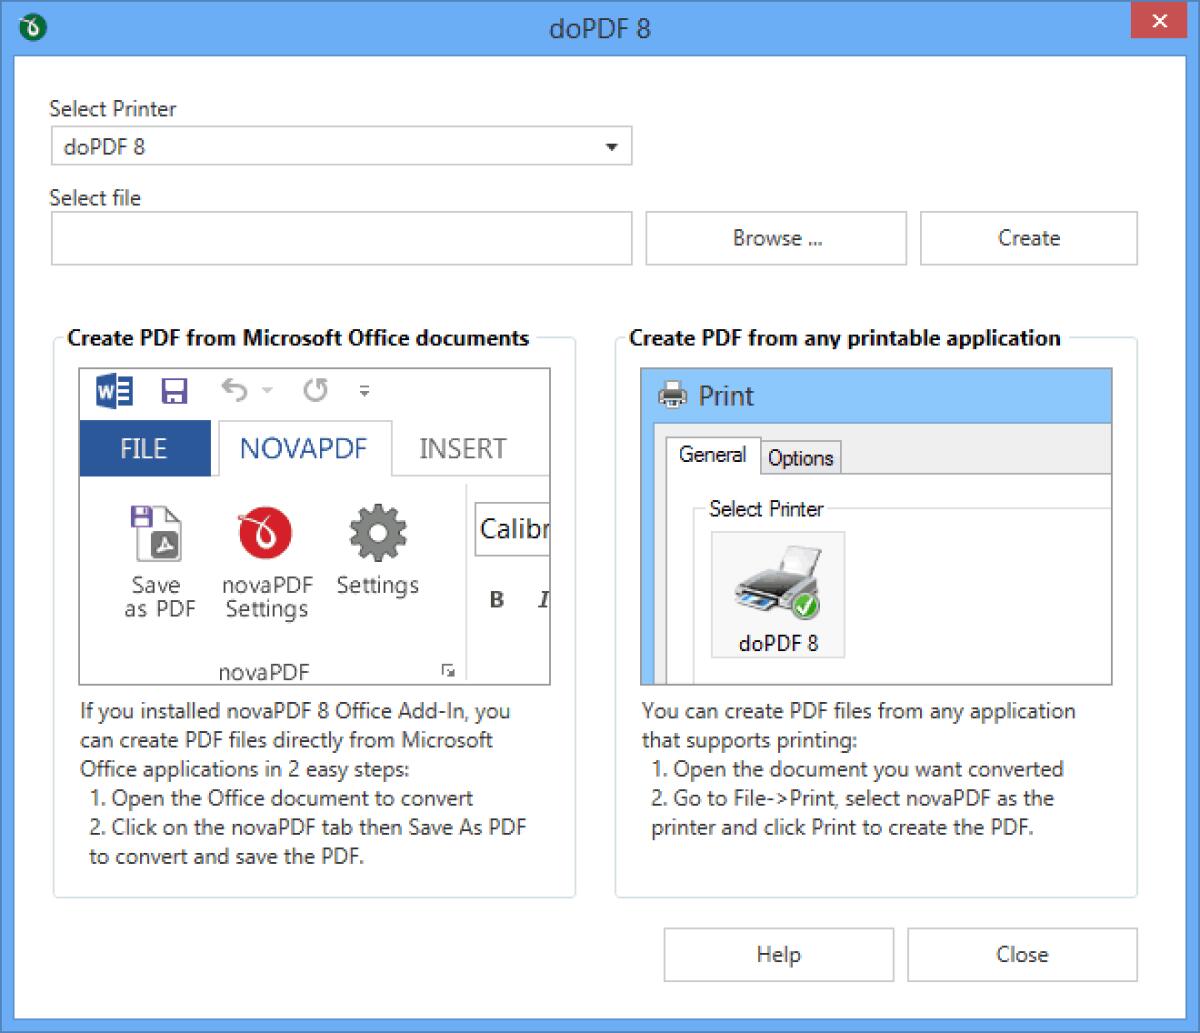Open the novaPDF ribbon group dialog launcher
The height and width of the screenshot is (1033, 1200).
[x=449, y=670]
